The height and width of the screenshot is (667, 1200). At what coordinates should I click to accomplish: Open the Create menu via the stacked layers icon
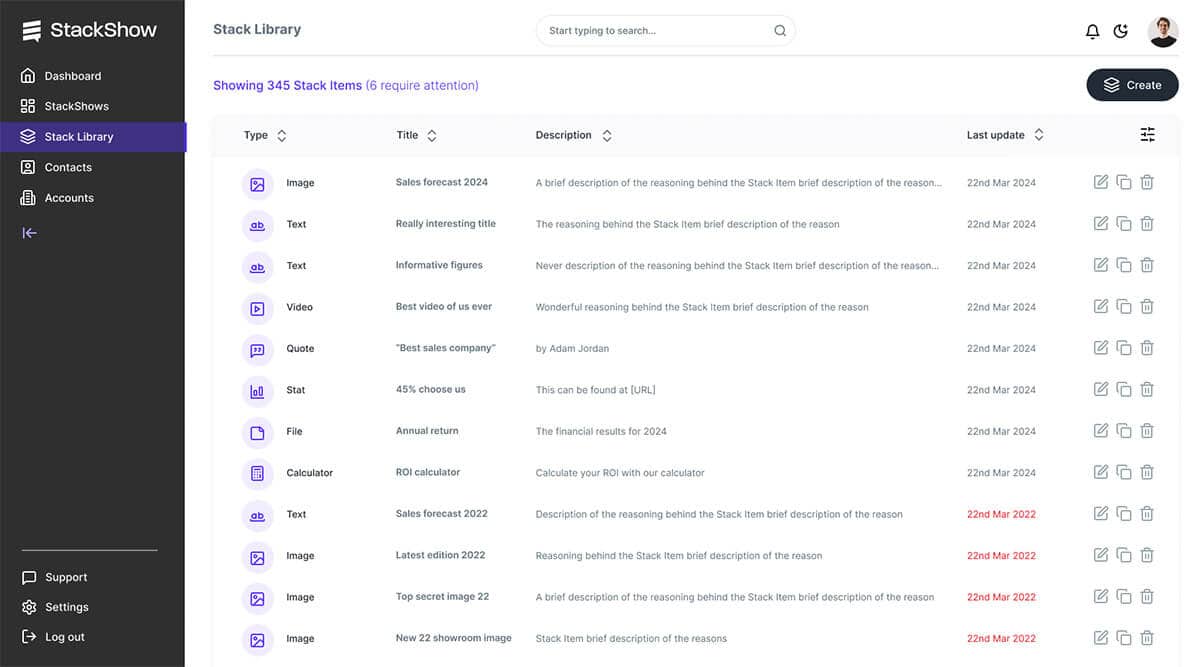coord(1110,85)
